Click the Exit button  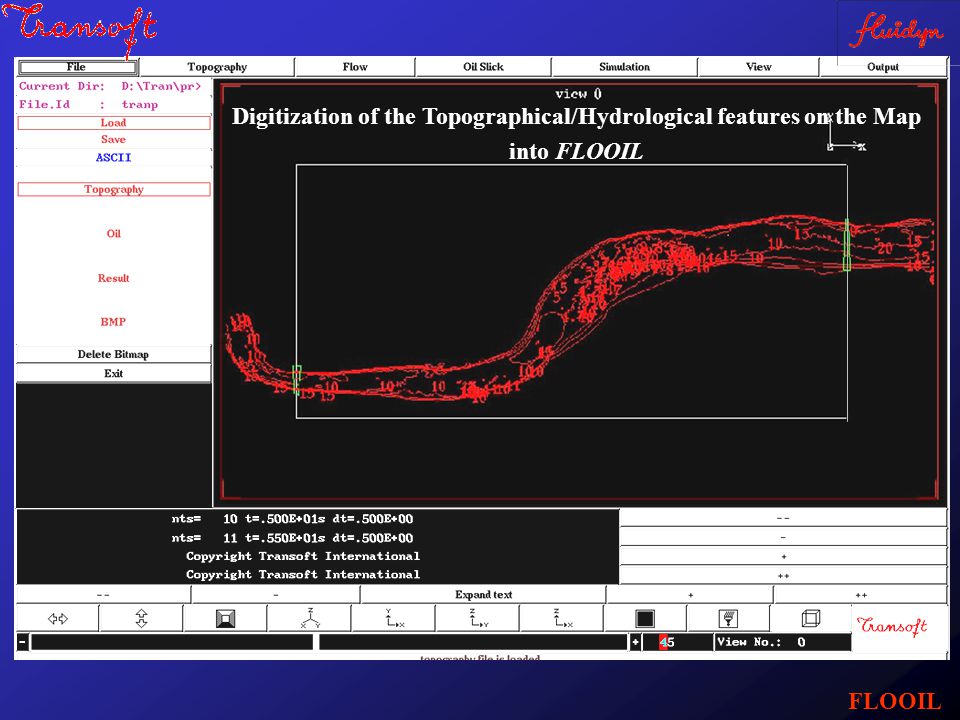click(114, 373)
